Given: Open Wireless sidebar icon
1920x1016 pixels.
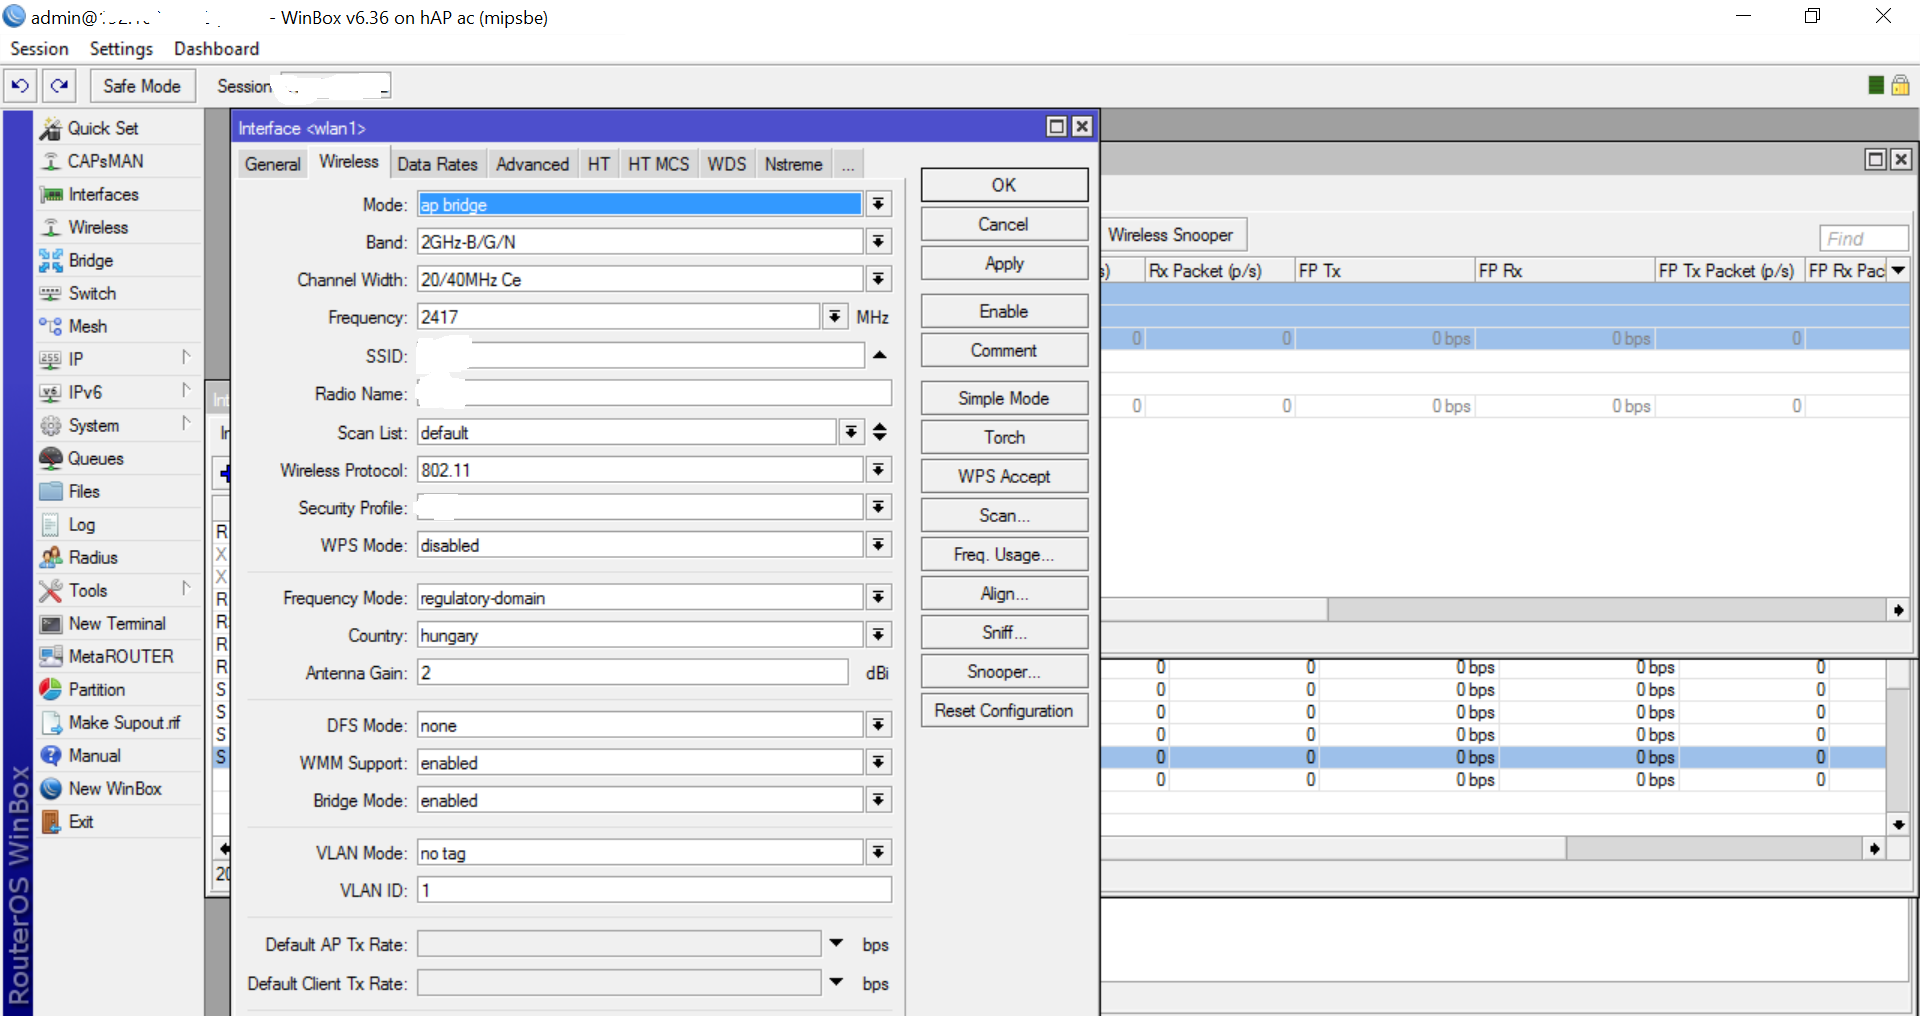Looking at the screenshot, I should (51, 227).
